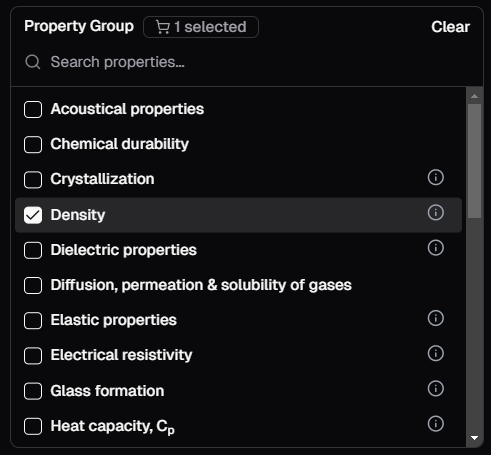491x455 pixels.
Task: View info for Electrical resistivity
Action: [x=435, y=353]
